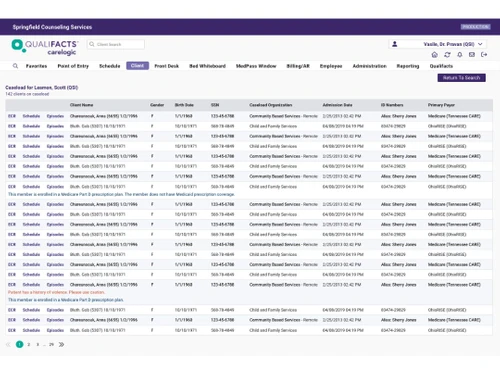
Task: Open the Front Desk menu
Action: 167,66
